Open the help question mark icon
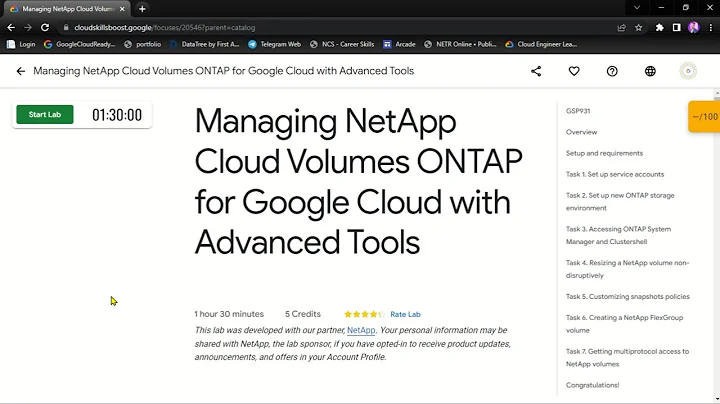Viewport: 720px width, 404px height. point(612,71)
